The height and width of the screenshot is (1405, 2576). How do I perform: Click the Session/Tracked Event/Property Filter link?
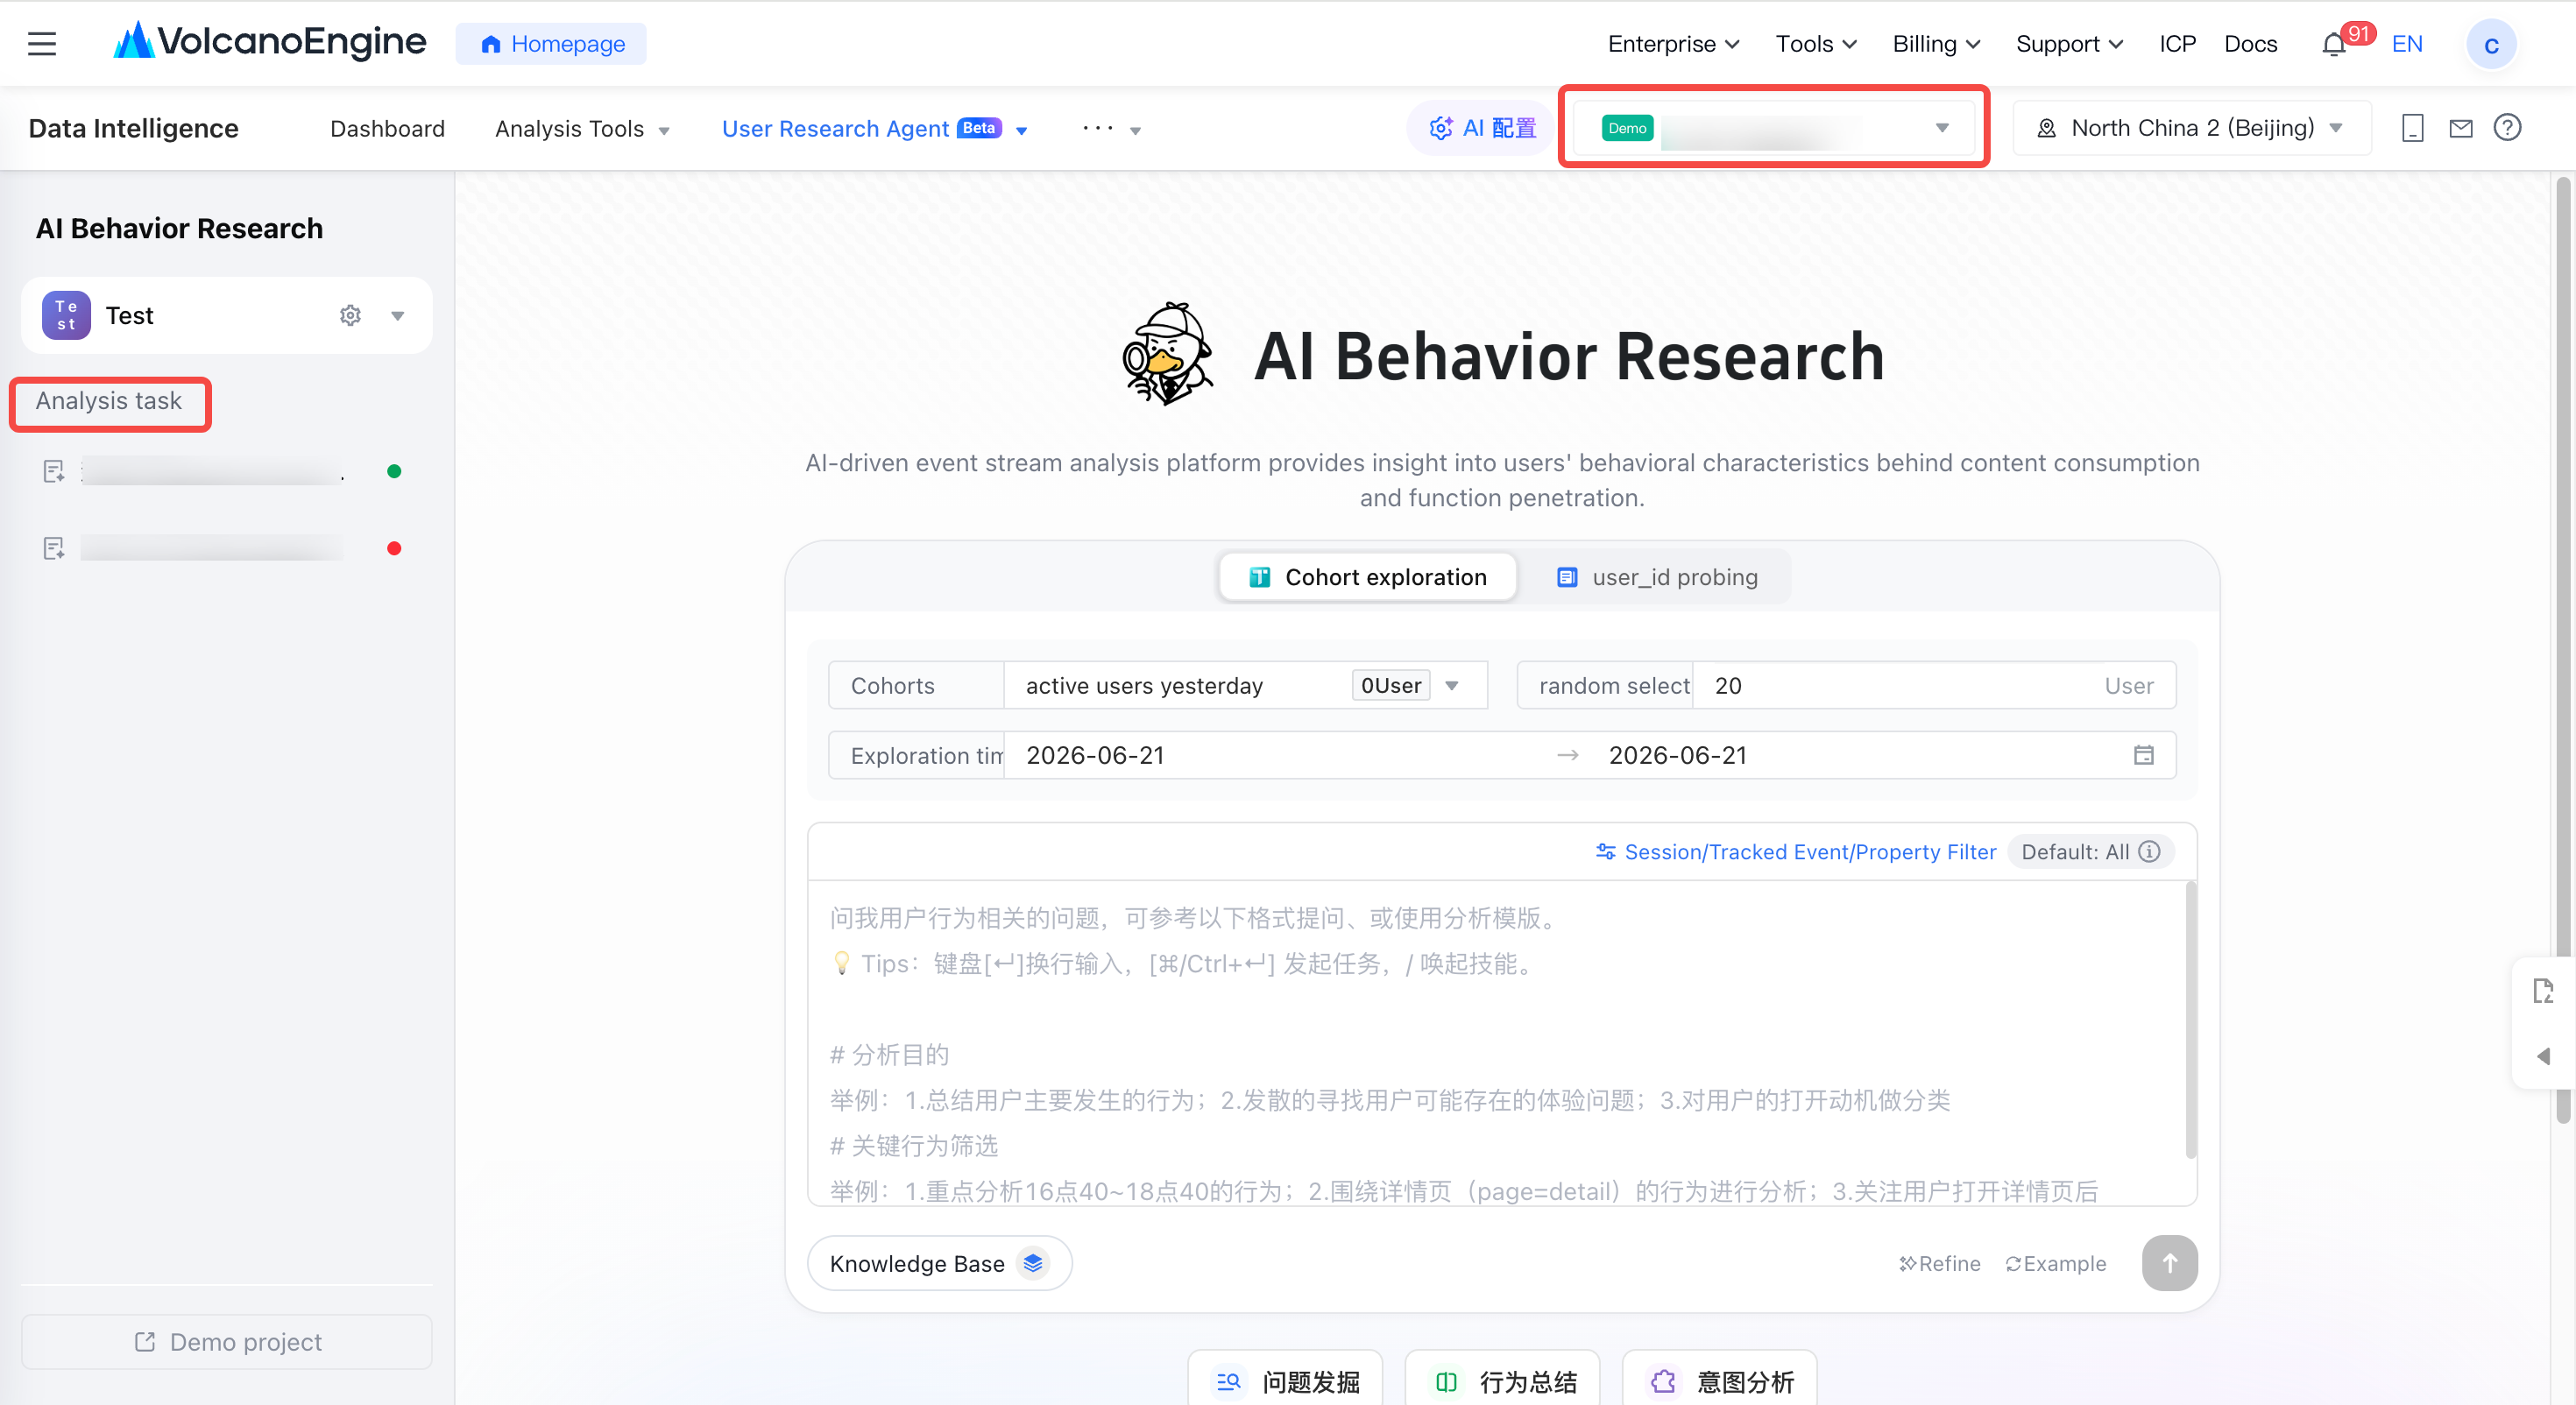point(1796,851)
